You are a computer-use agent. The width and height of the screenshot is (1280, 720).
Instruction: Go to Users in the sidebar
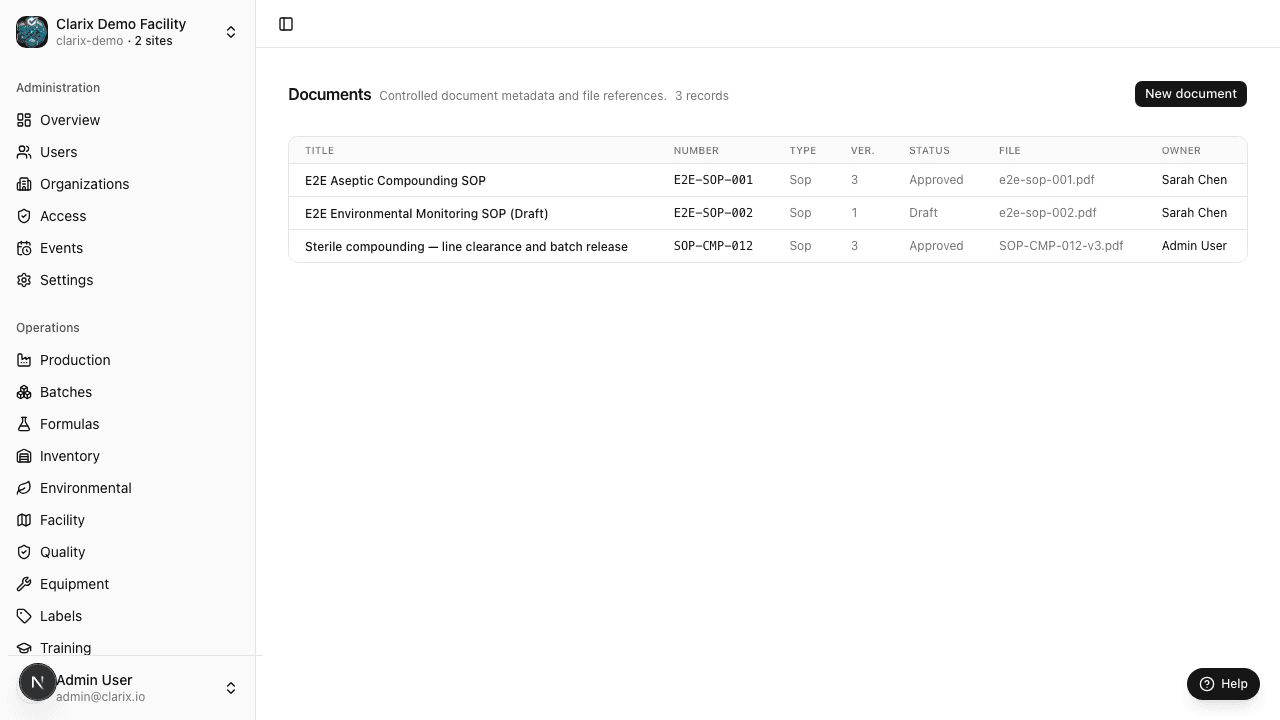point(128,152)
